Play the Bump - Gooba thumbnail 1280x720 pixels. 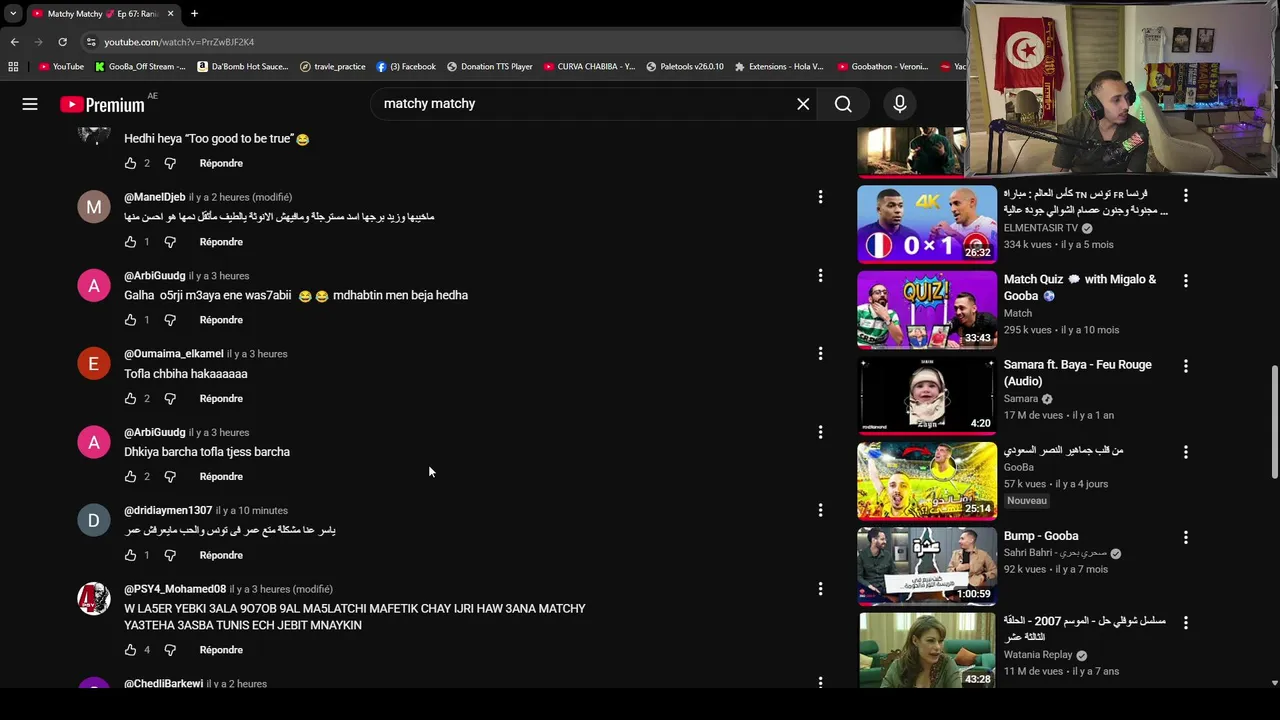point(927,566)
